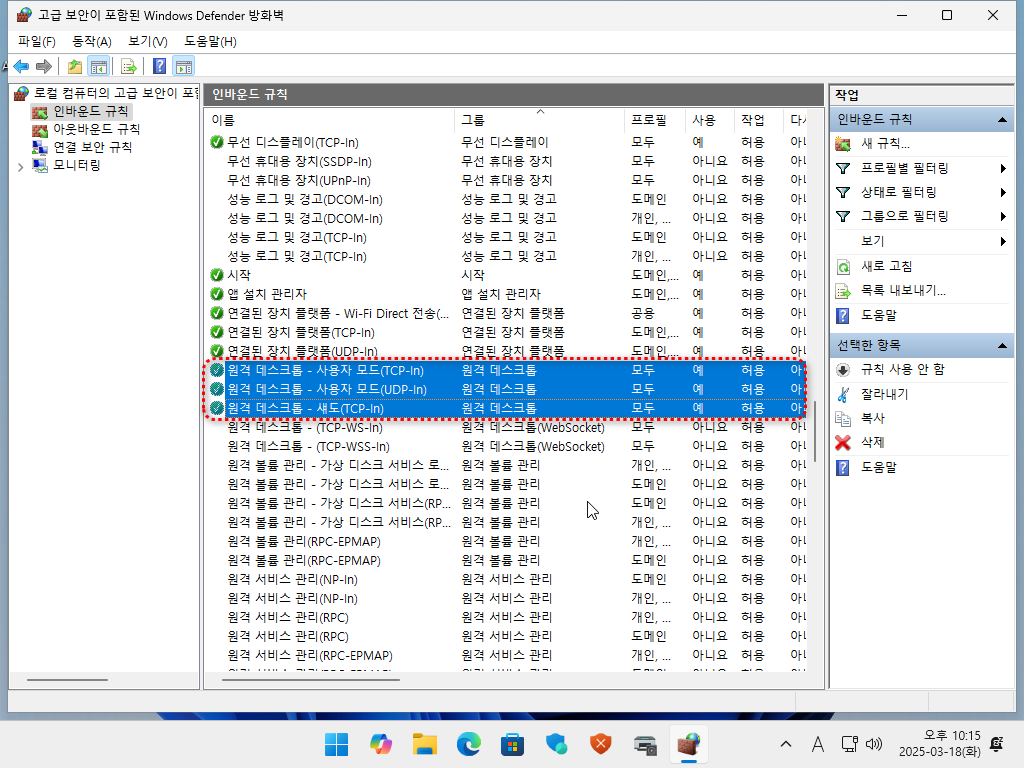Select rule 원격 데스크톱 - 섀도(TCP-In)
Image resolution: width=1024 pixels, height=768 pixels.
pos(506,408)
